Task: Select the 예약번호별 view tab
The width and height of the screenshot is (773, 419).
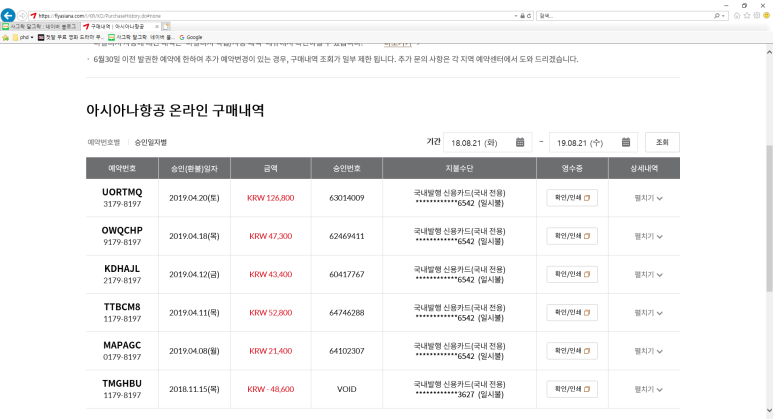Action: (x=104, y=142)
